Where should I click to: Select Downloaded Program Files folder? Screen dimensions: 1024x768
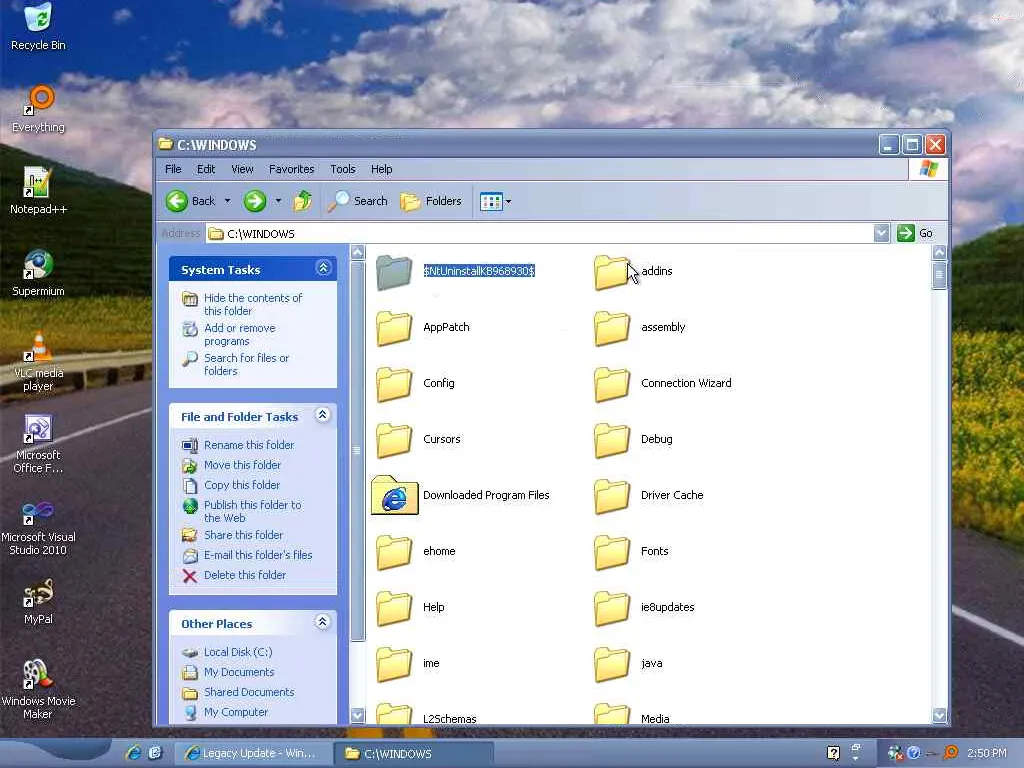tap(460, 496)
